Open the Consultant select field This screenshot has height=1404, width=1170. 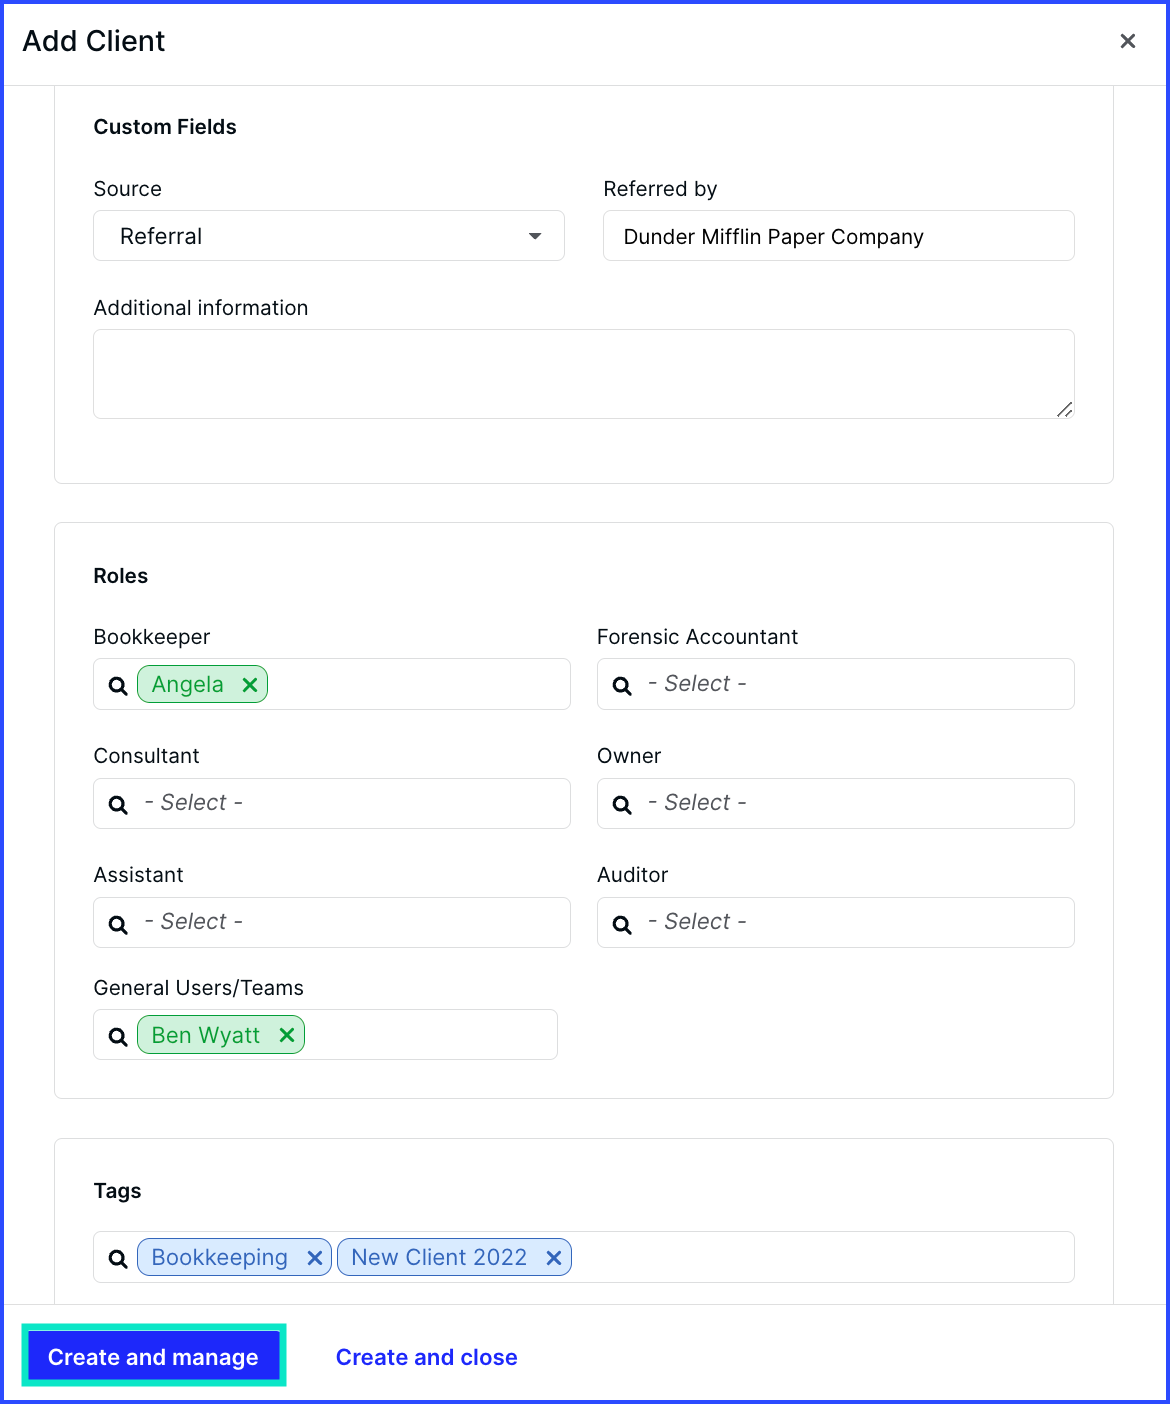pos(332,803)
